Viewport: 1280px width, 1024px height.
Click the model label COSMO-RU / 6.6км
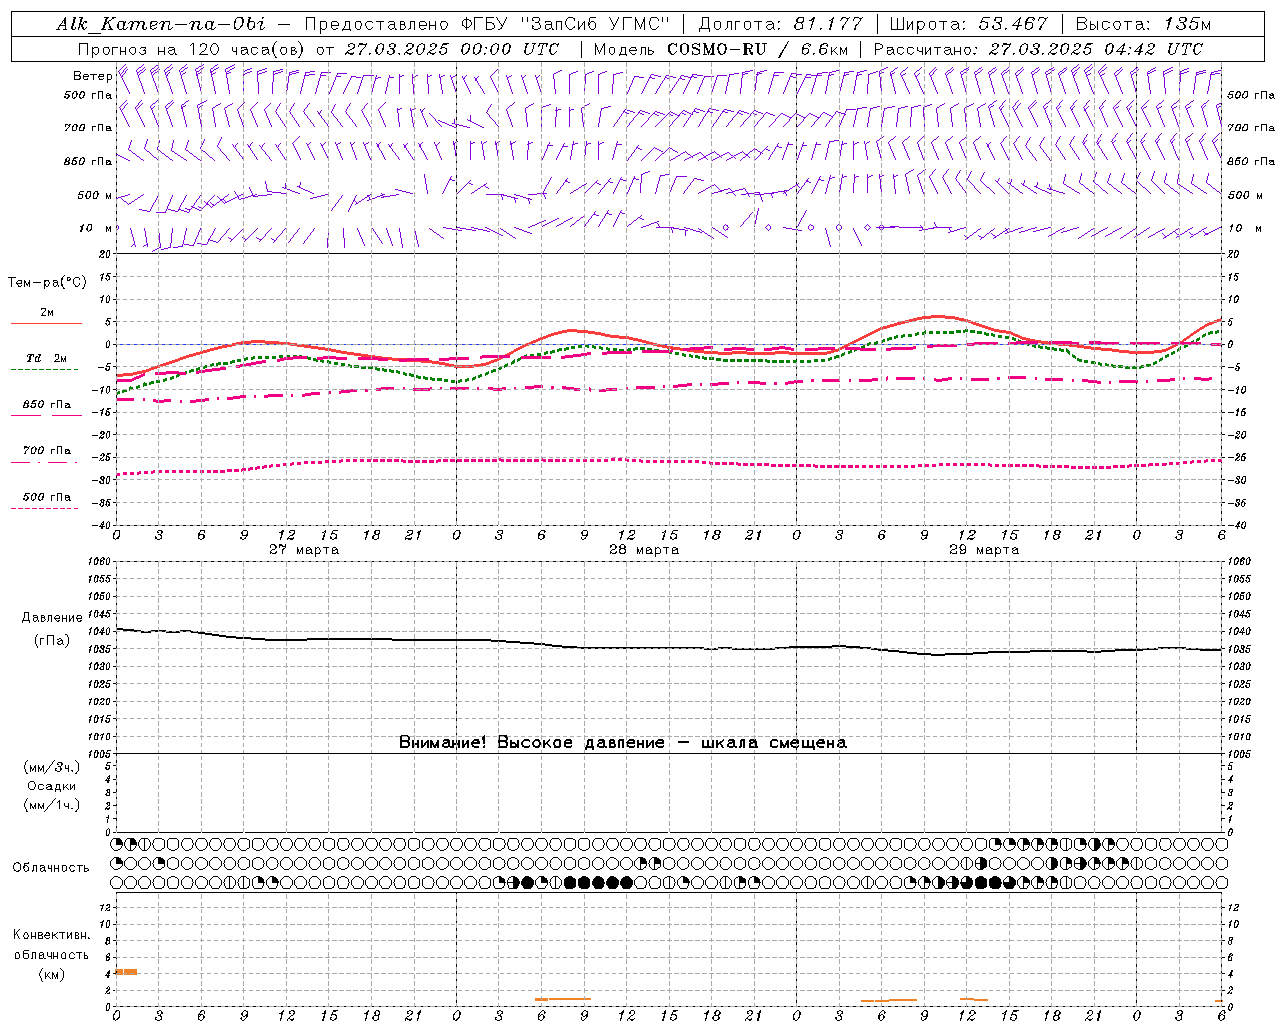point(758,49)
